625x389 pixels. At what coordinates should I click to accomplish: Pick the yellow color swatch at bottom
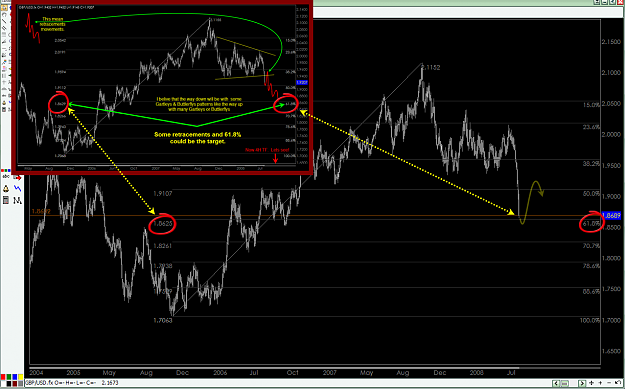click(x=21, y=377)
